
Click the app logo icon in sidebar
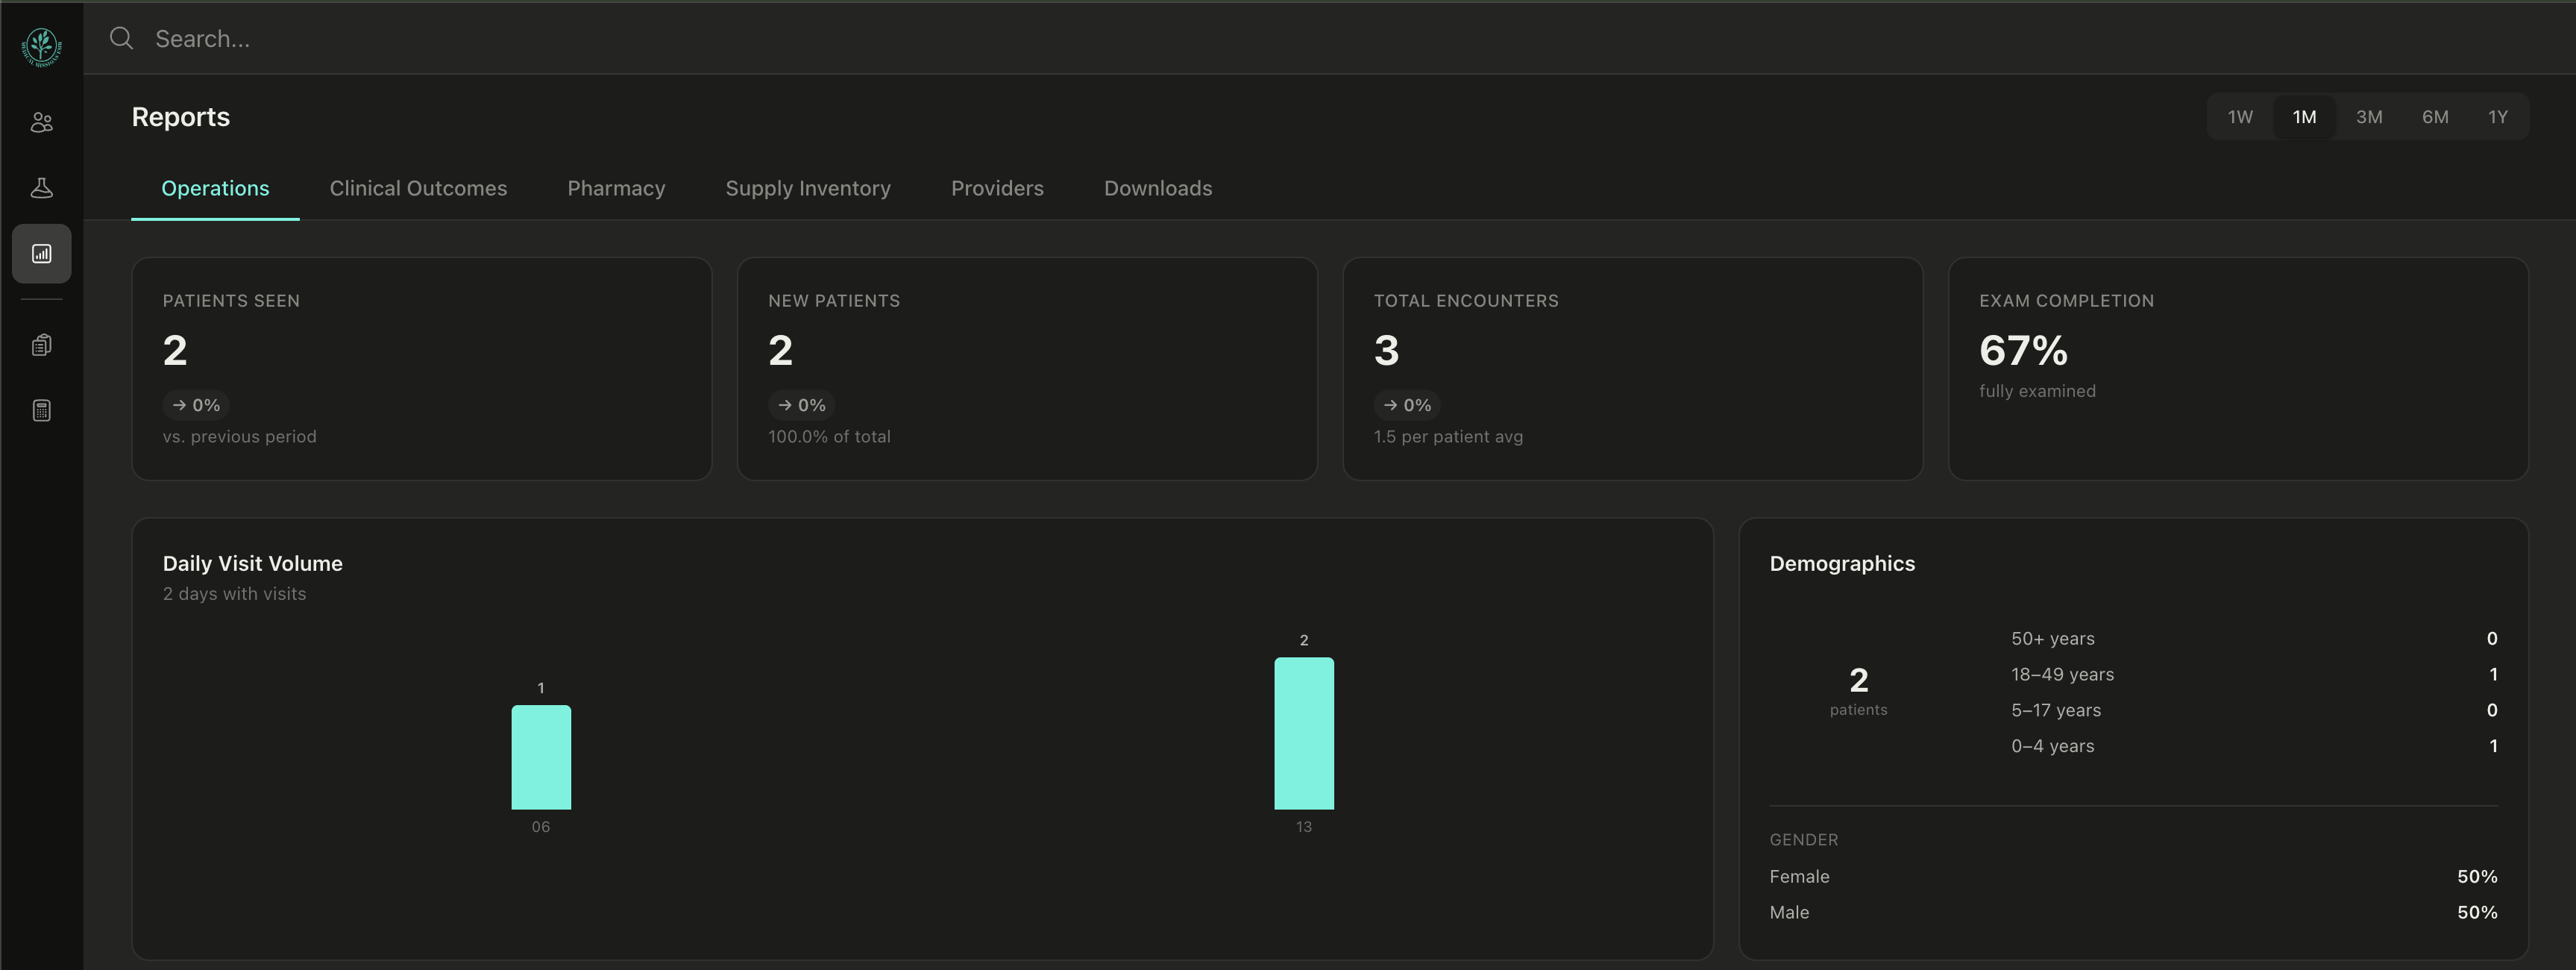pyautogui.click(x=41, y=47)
